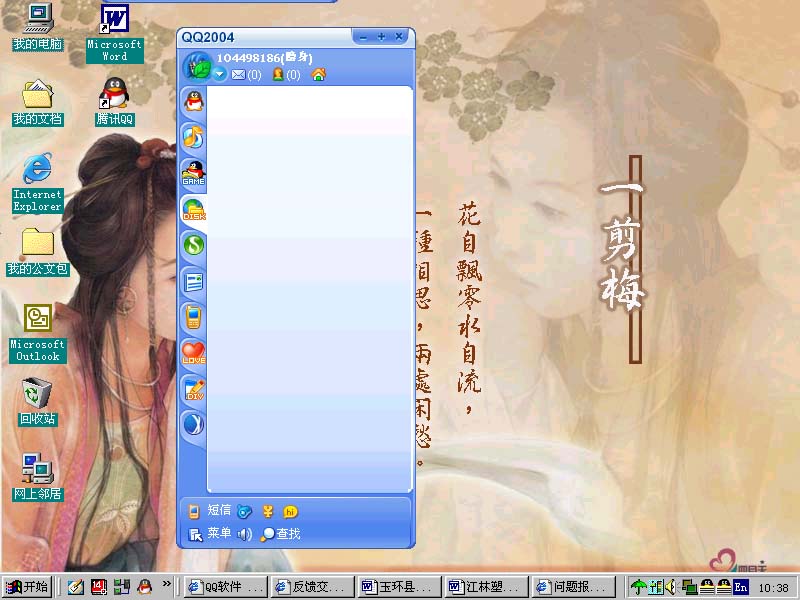800x600 pixels.
Task: Click the account text 104498186
Action: coord(248,58)
